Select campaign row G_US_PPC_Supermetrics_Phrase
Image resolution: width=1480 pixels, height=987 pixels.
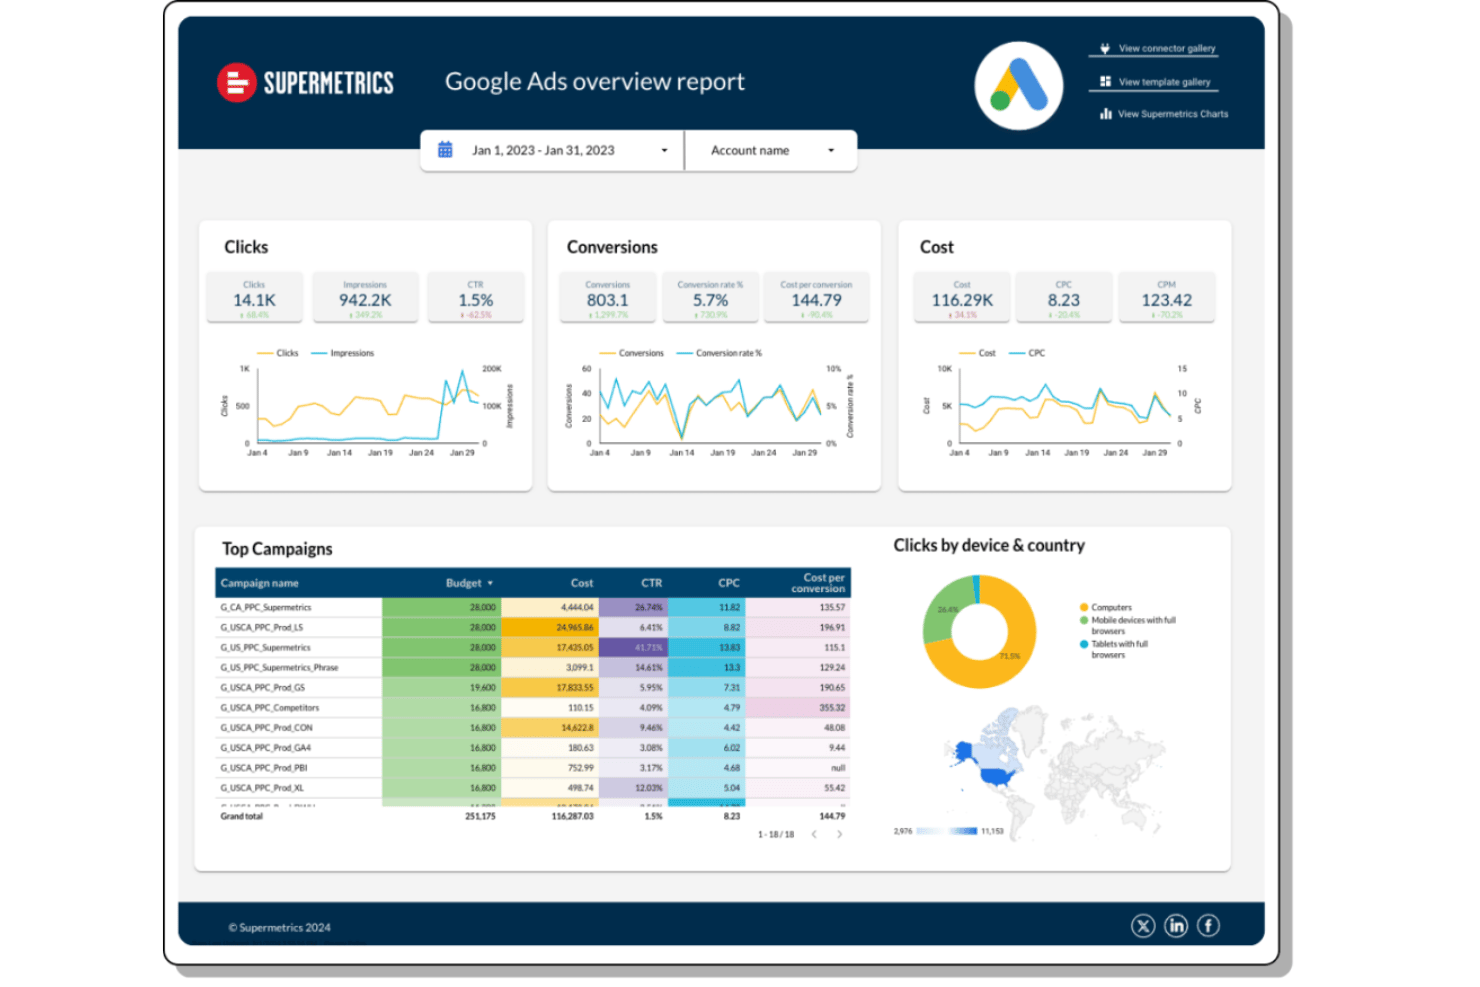point(533,667)
